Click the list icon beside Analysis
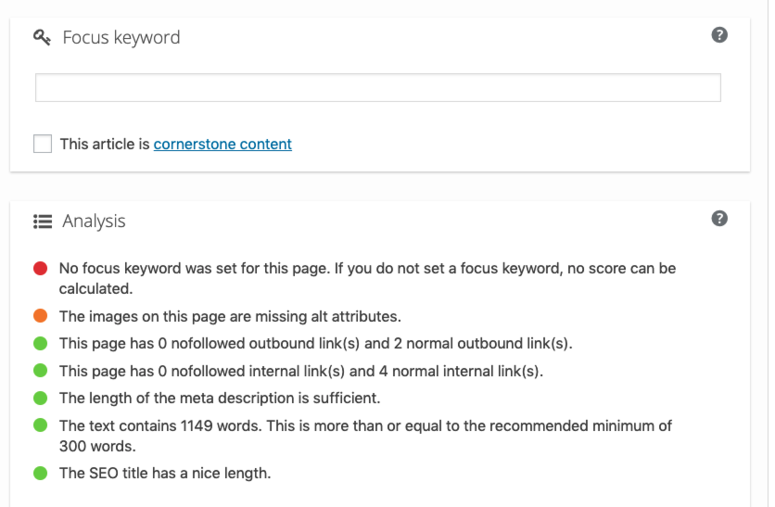This screenshot has height=507, width=775. pyautogui.click(x=43, y=221)
